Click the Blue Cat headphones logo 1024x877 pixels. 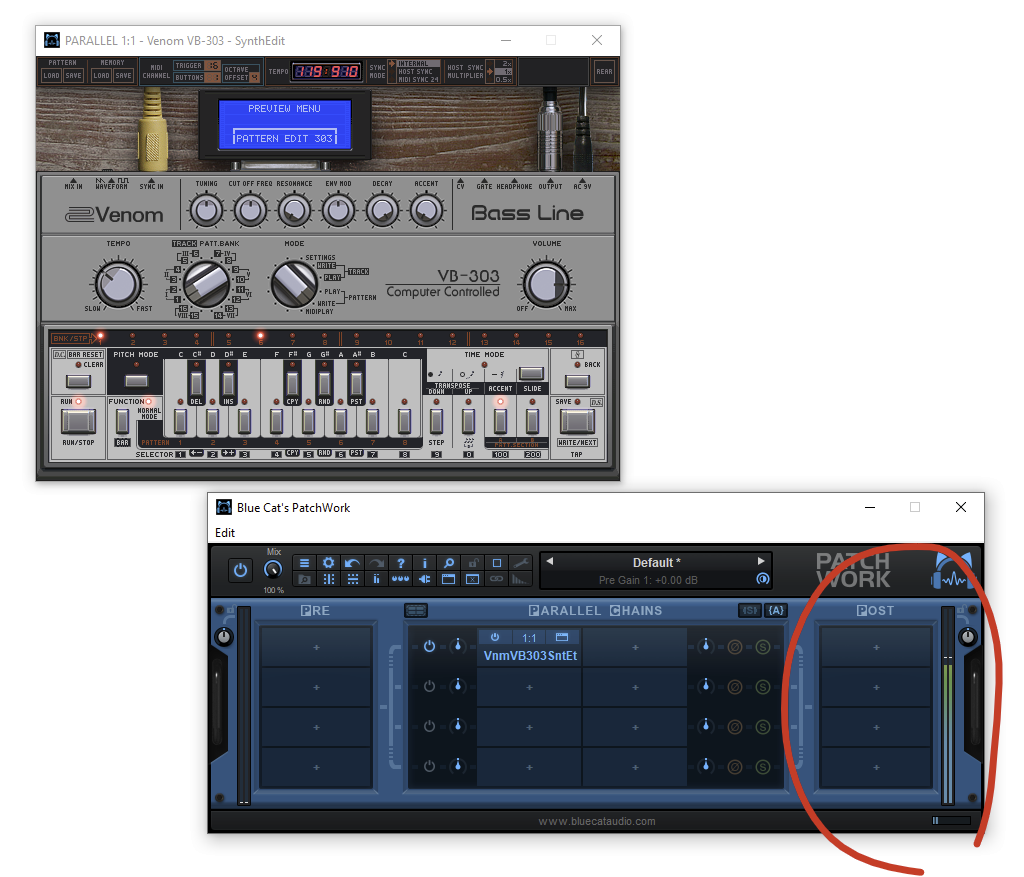pos(952,570)
